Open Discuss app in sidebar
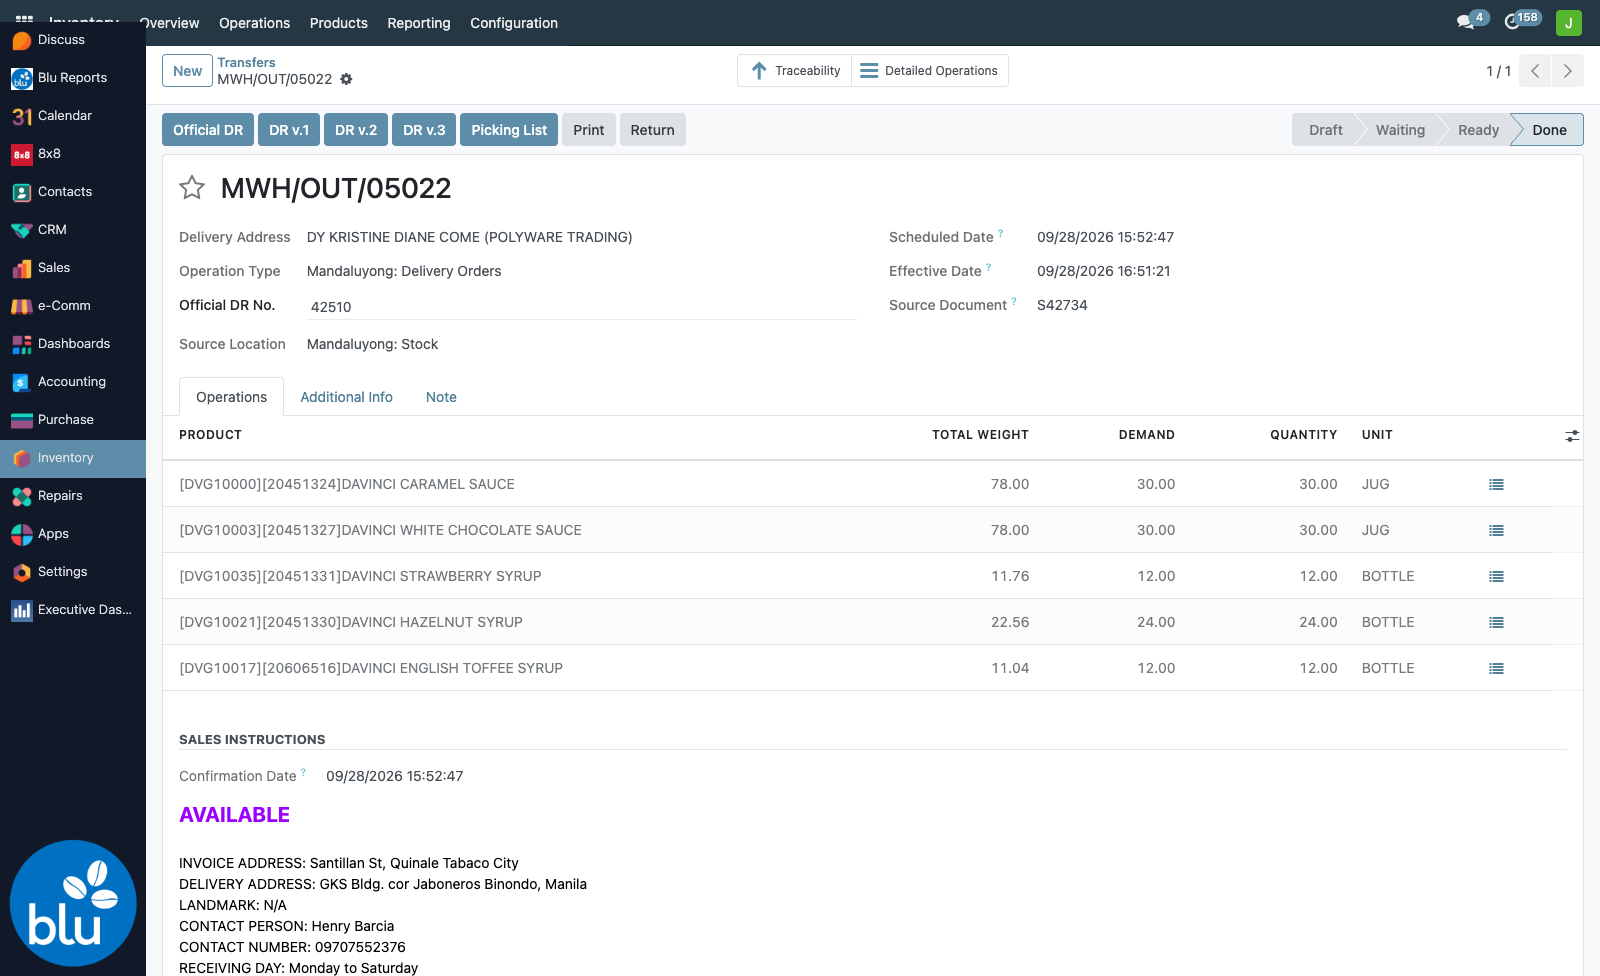The width and height of the screenshot is (1600, 976). pyautogui.click(x=73, y=40)
